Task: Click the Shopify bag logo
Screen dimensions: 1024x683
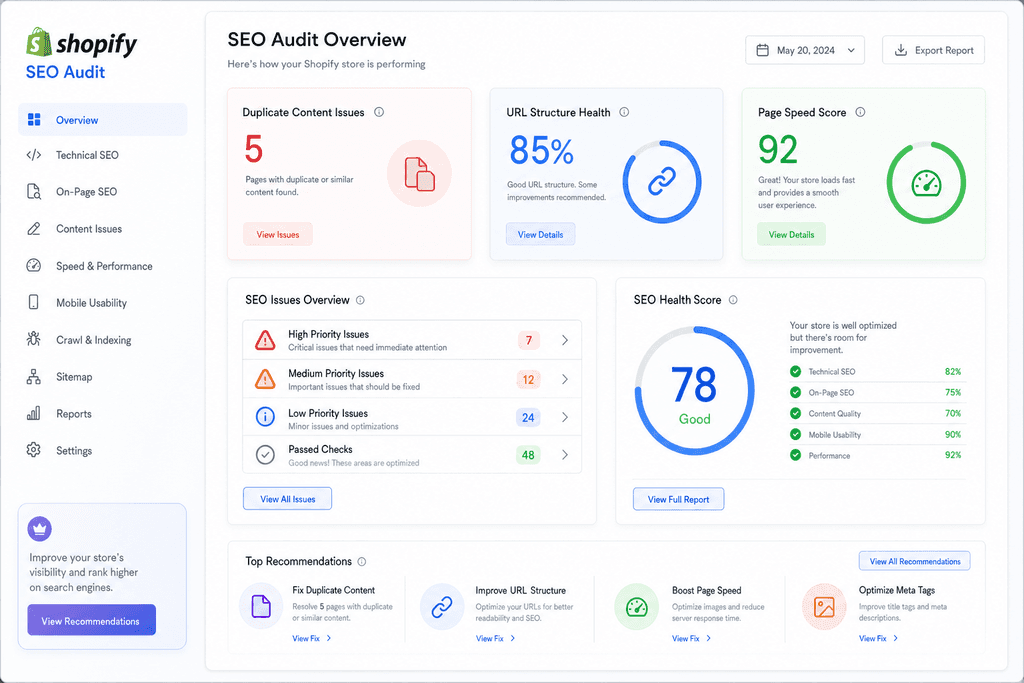Action: pos(39,42)
